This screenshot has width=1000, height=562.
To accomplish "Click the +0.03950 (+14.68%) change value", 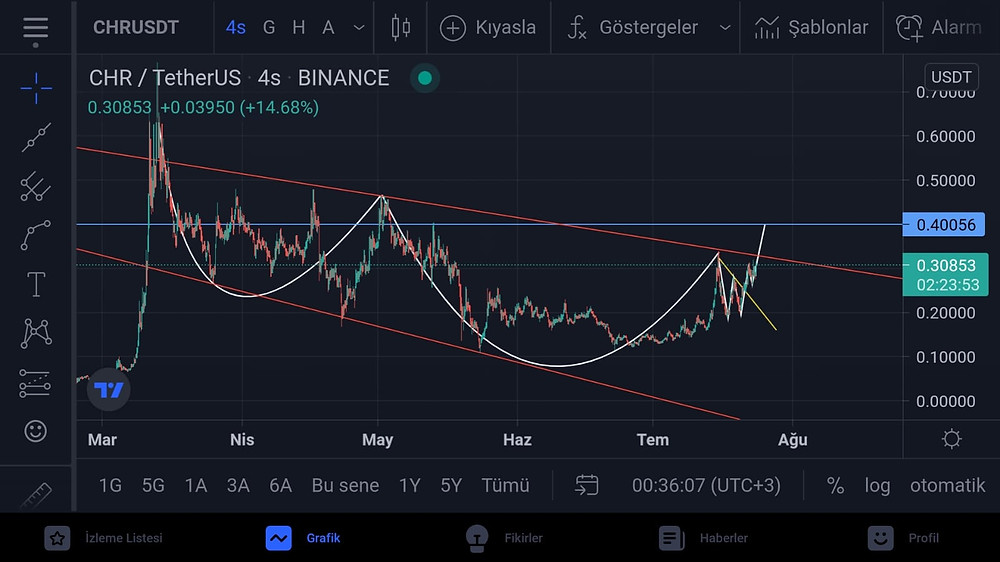I will click(239, 107).
